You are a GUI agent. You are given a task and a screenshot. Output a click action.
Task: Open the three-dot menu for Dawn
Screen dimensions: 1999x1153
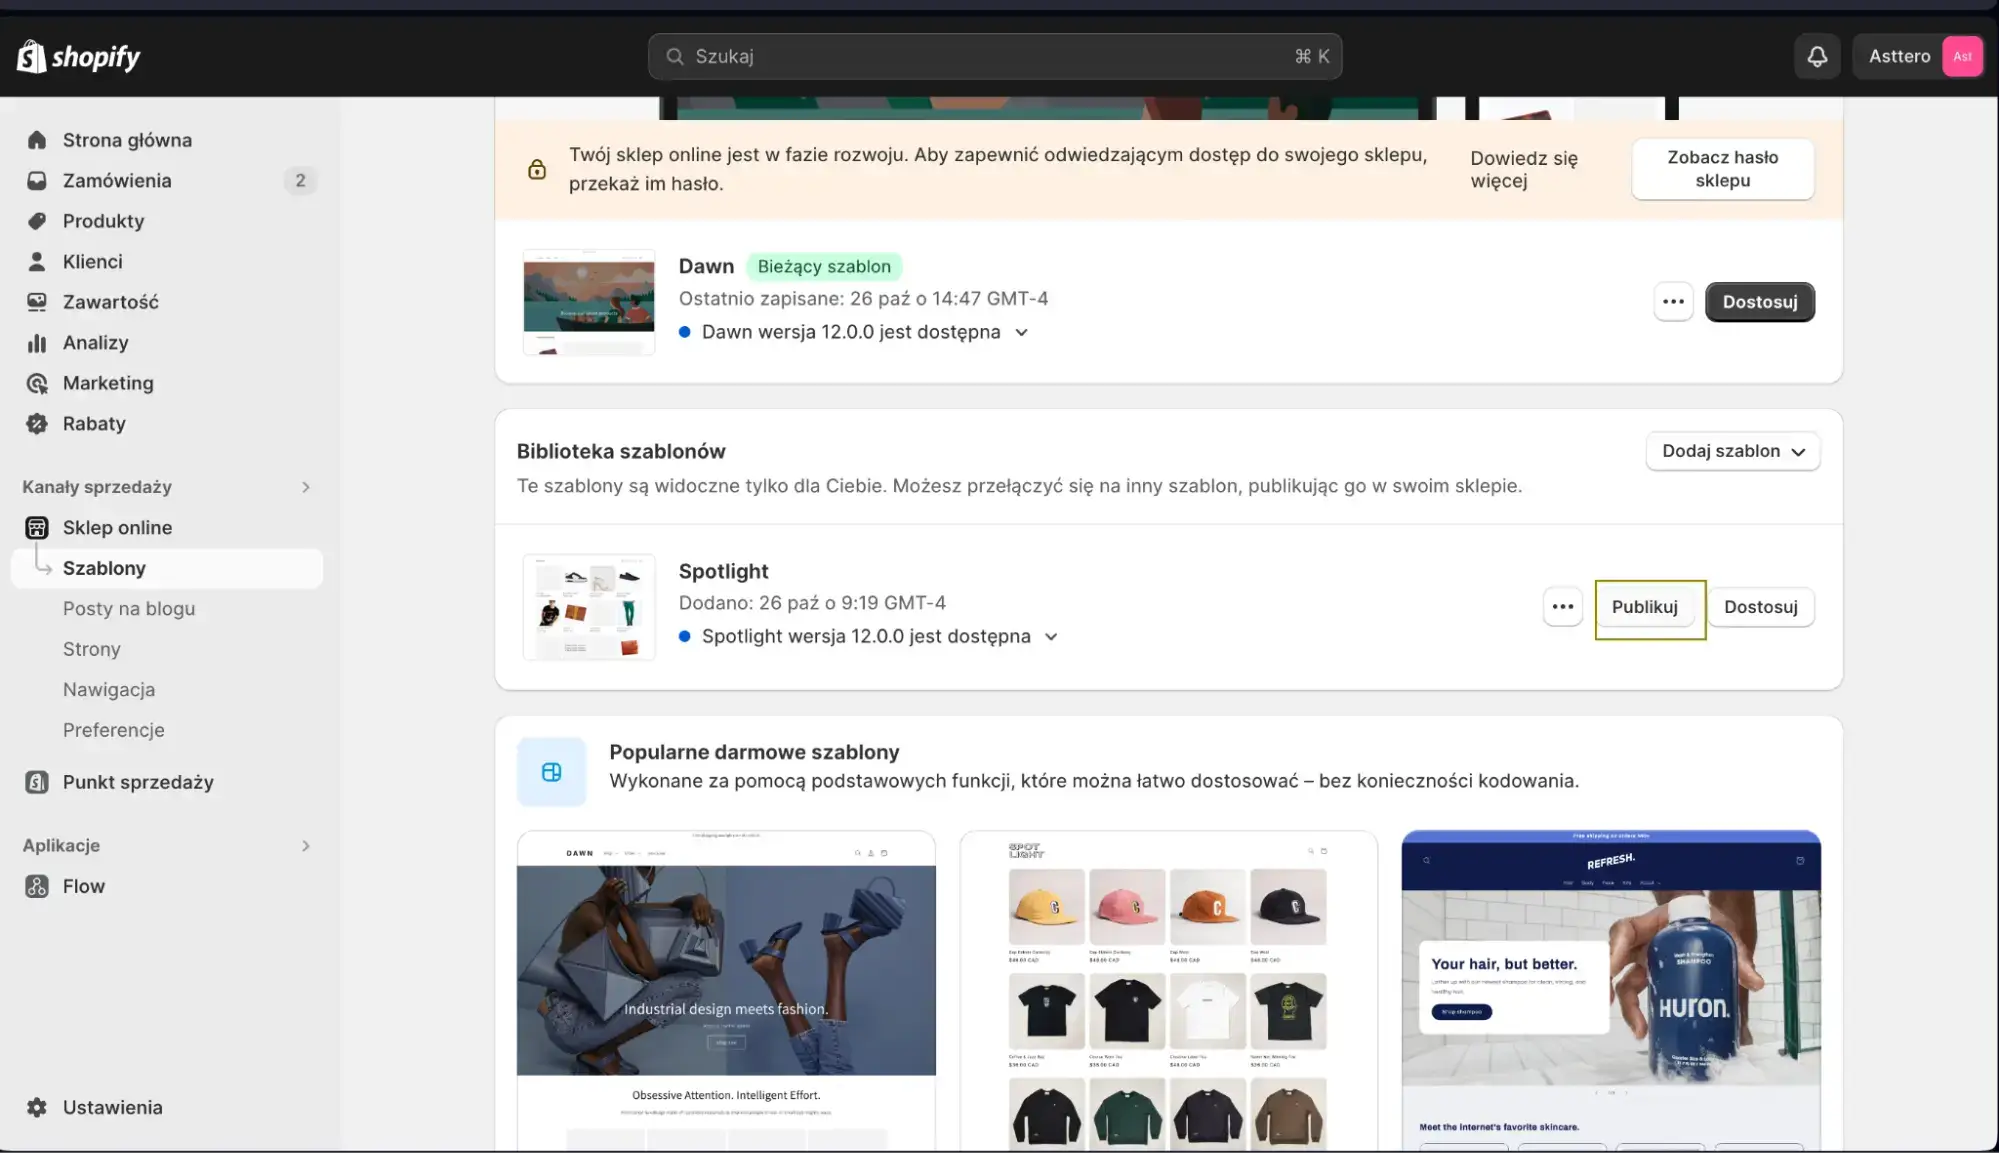tap(1673, 302)
